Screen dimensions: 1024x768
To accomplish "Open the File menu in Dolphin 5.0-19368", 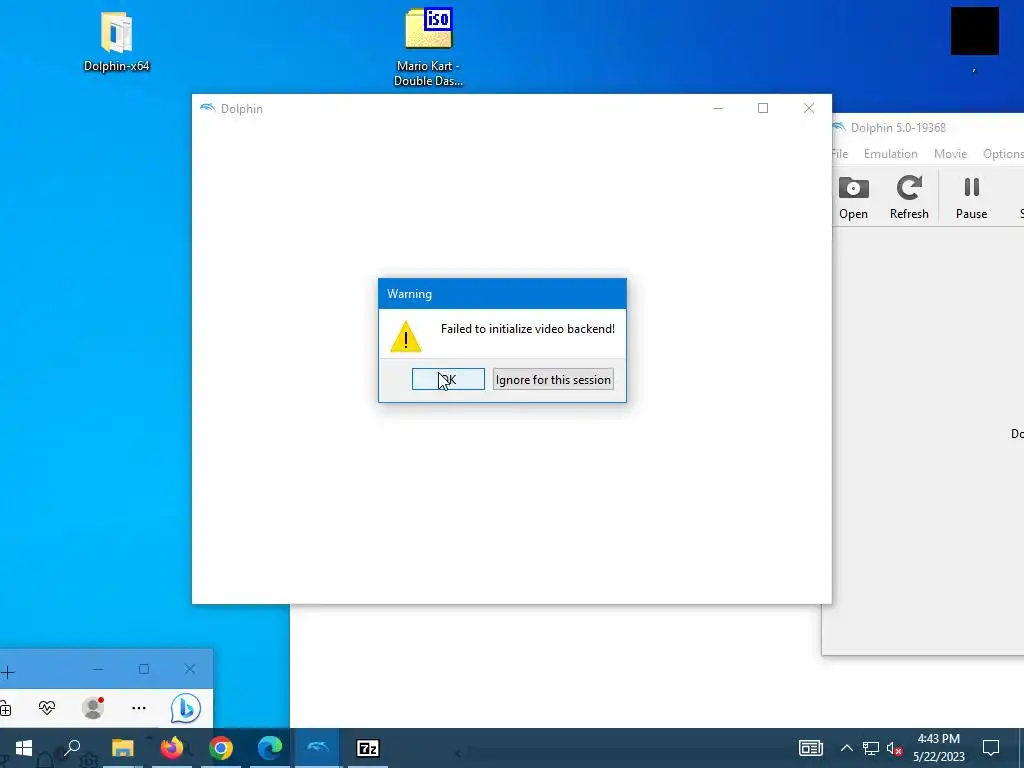I will 840,153.
